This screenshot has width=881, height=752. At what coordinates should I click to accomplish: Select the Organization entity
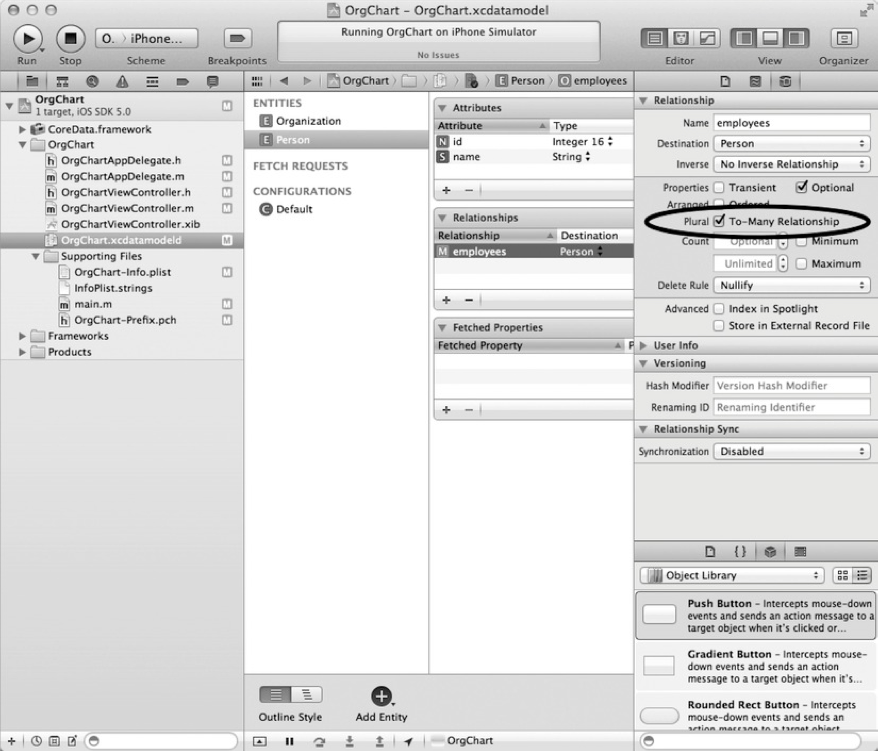point(308,121)
